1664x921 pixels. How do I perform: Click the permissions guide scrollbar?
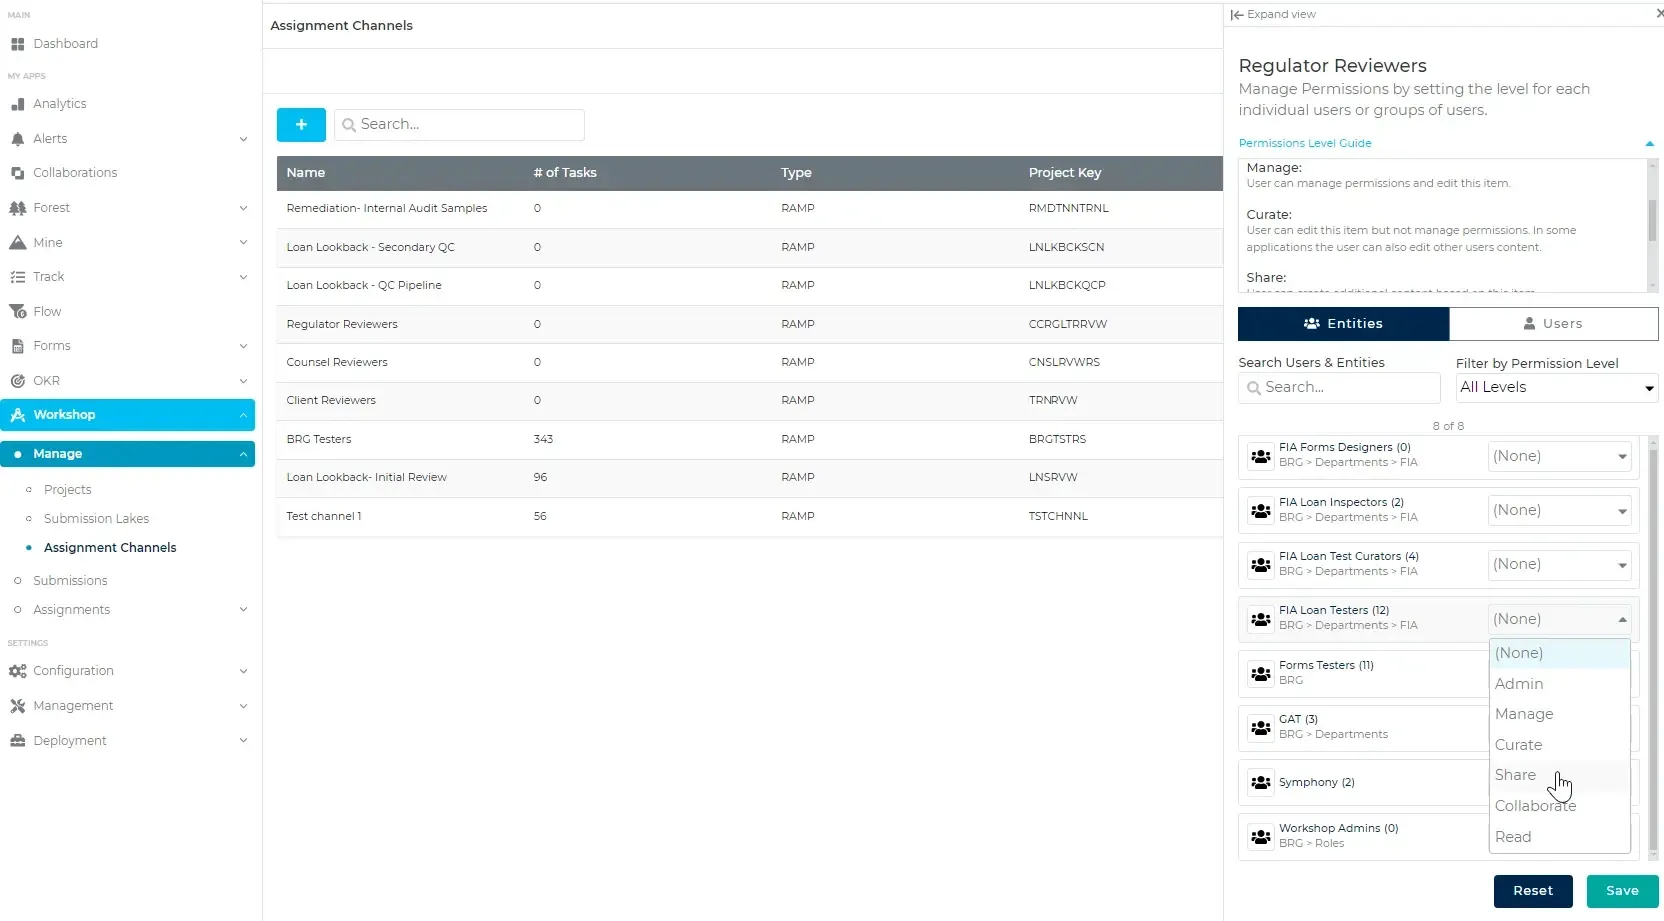pos(1652,222)
